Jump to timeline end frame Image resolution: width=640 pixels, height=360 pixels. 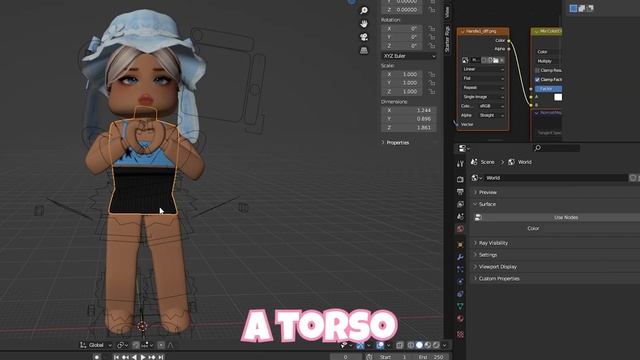point(161,357)
